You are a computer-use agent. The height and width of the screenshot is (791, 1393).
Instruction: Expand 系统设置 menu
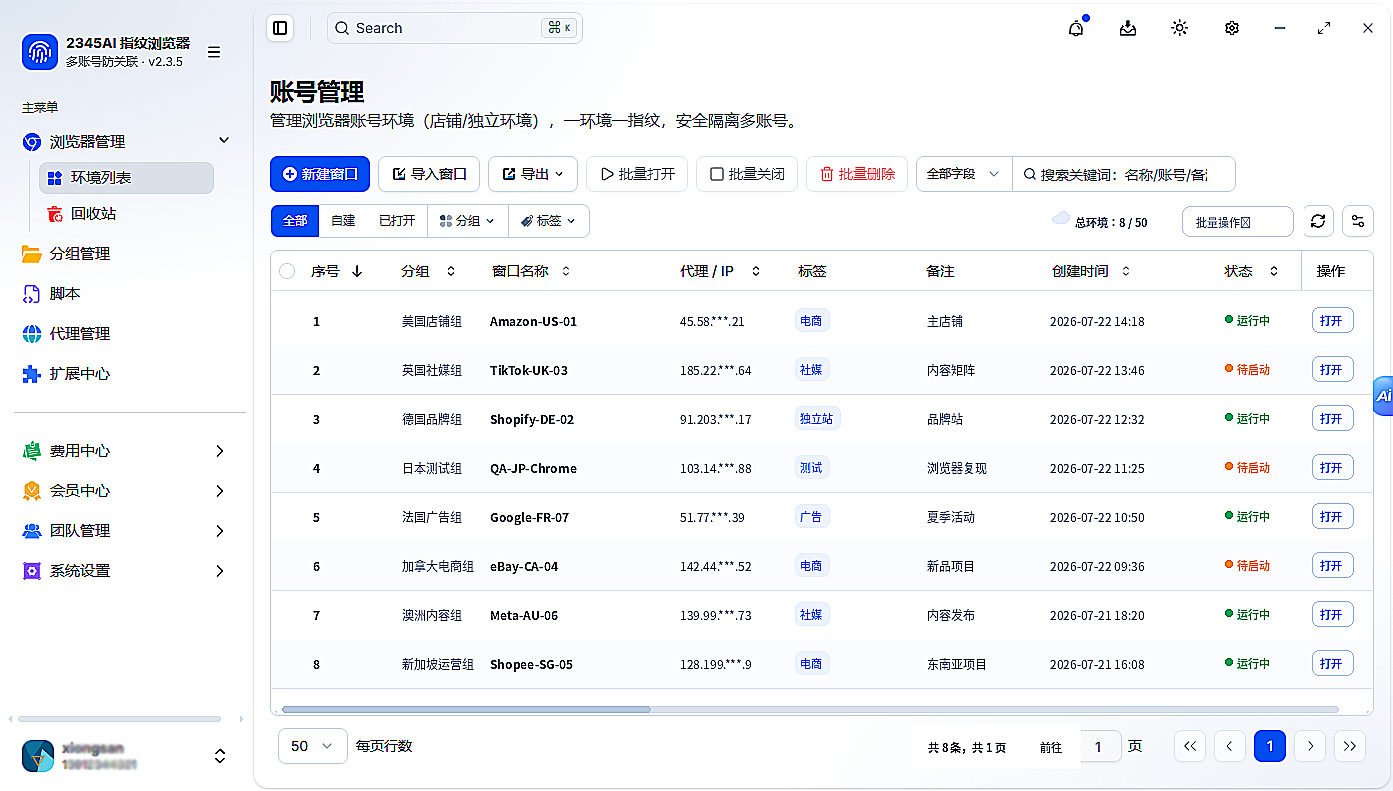[220, 571]
